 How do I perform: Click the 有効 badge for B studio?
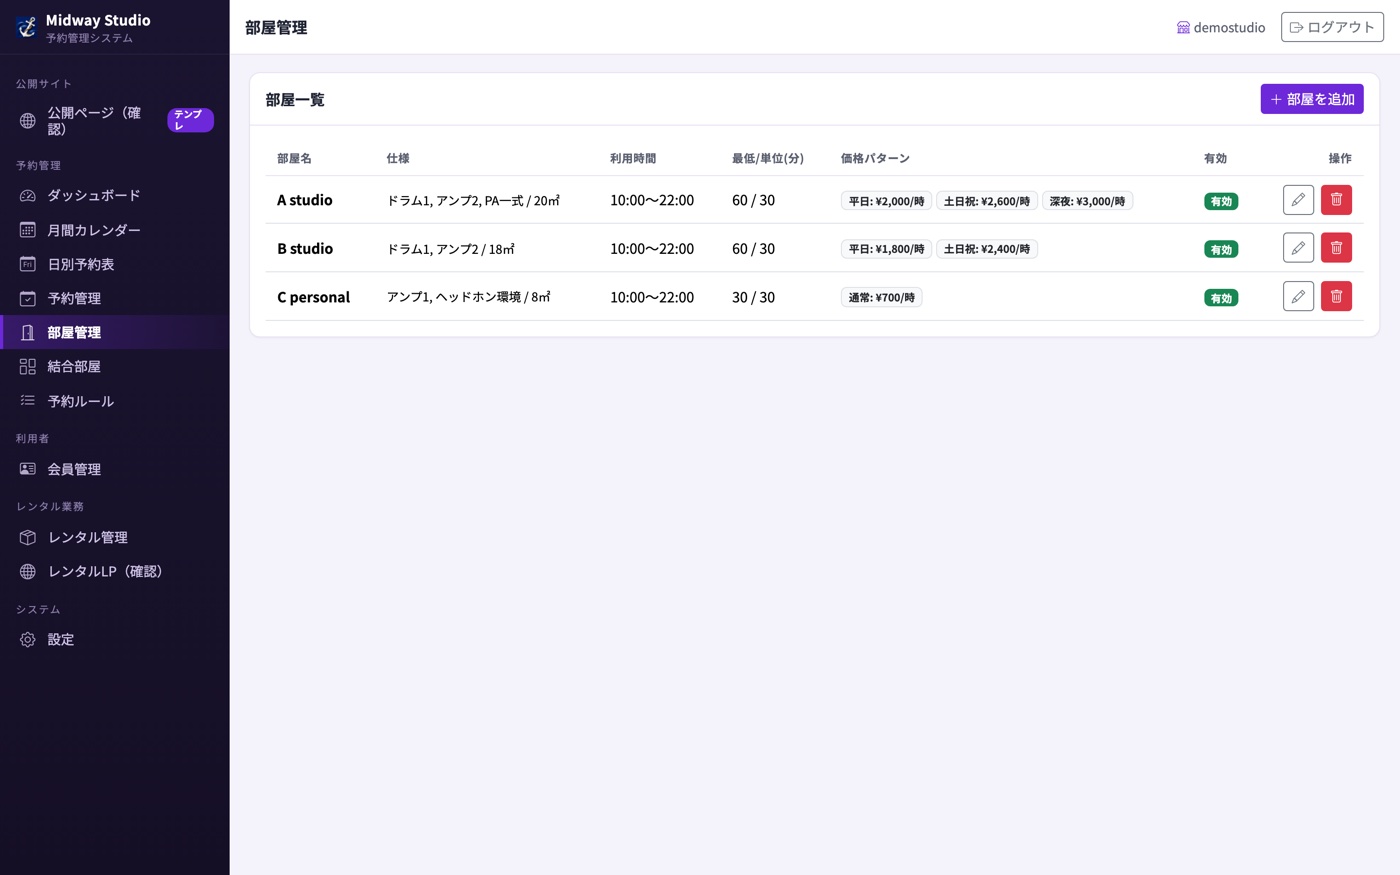coord(1221,249)
